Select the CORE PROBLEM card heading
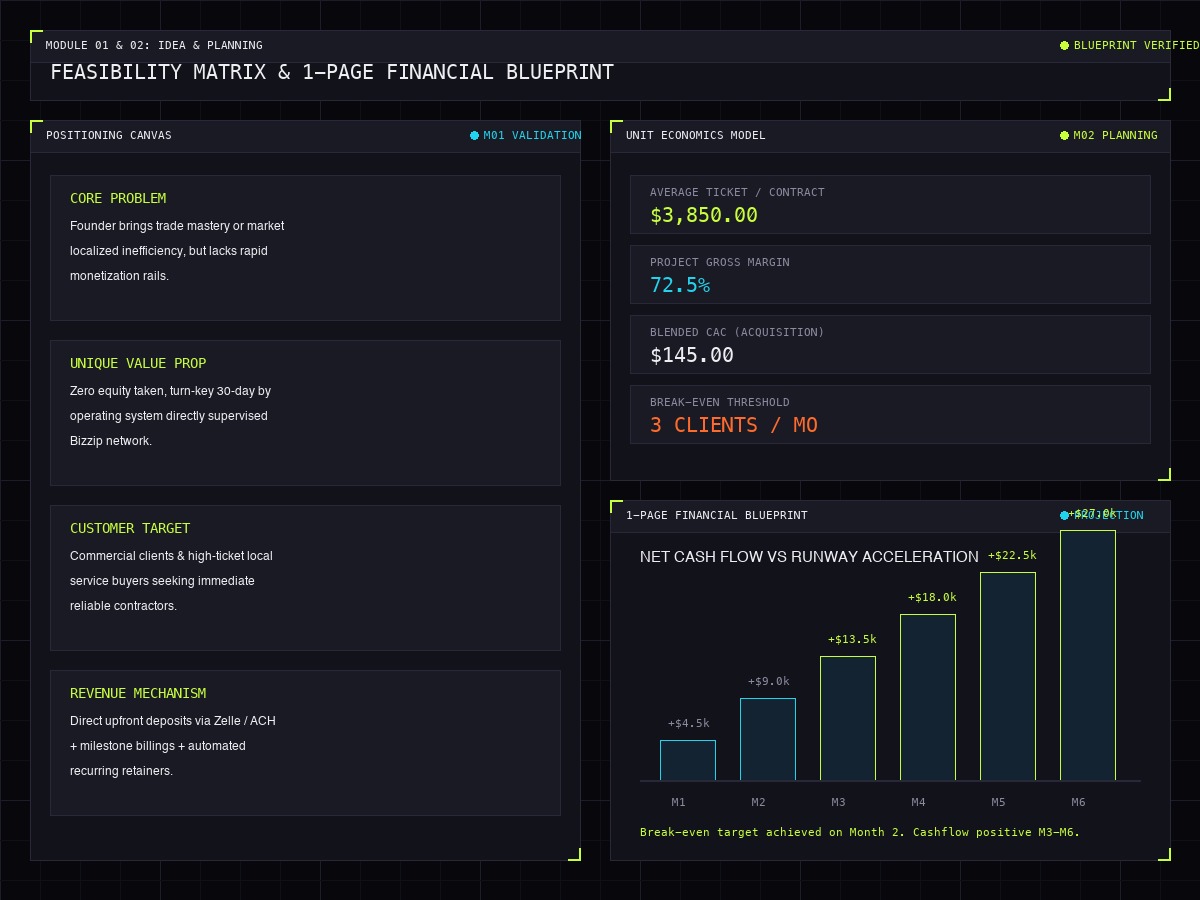 point(118,198)
